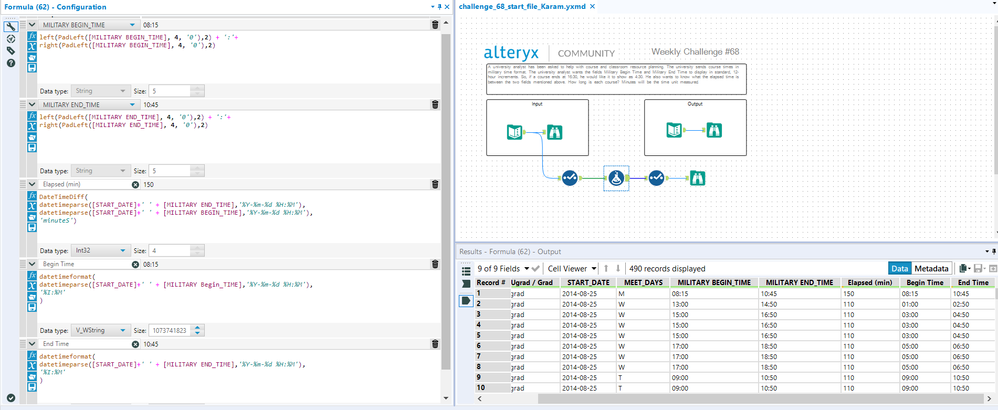
Task: Move to next record with down arrow
Action: pyautogui.click(x=617, y=269)
